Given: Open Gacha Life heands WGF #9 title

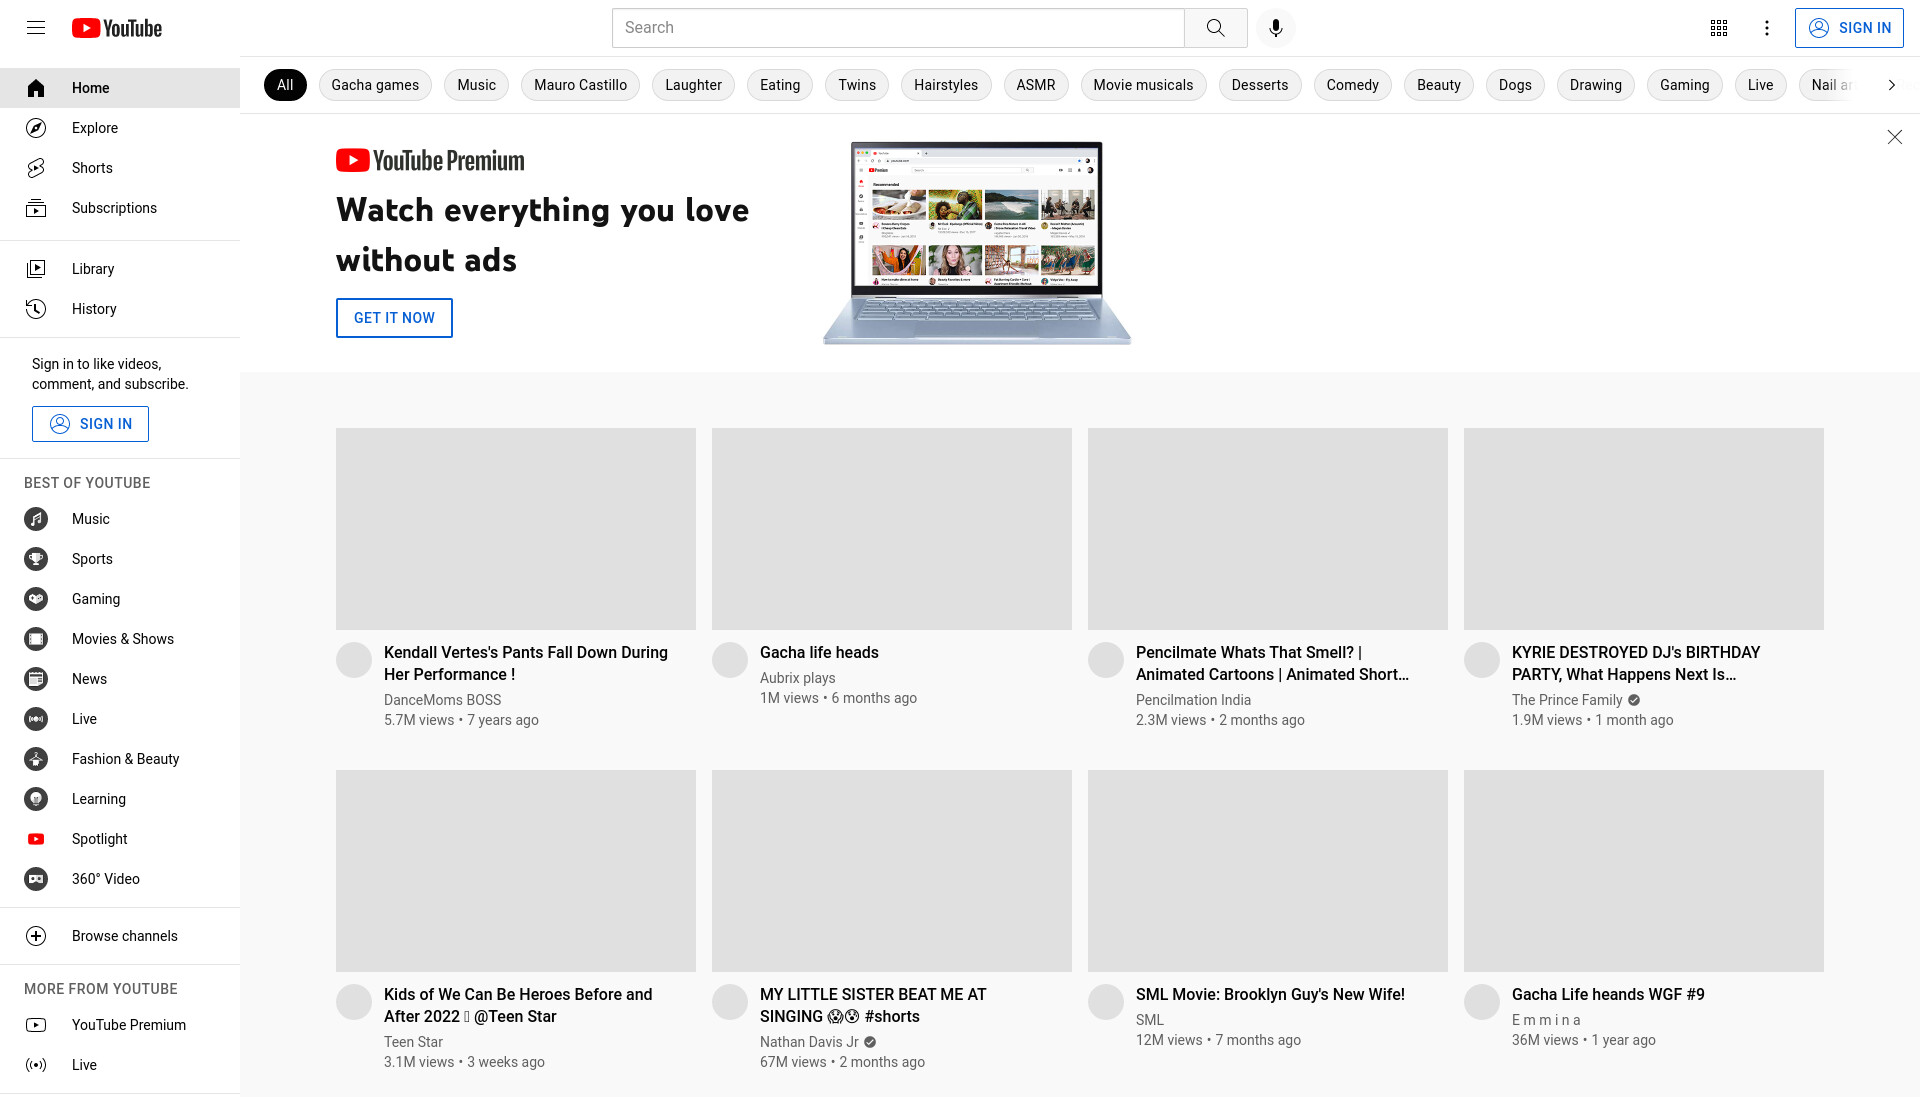Looking at the screenshot, I should [1608, 994].
